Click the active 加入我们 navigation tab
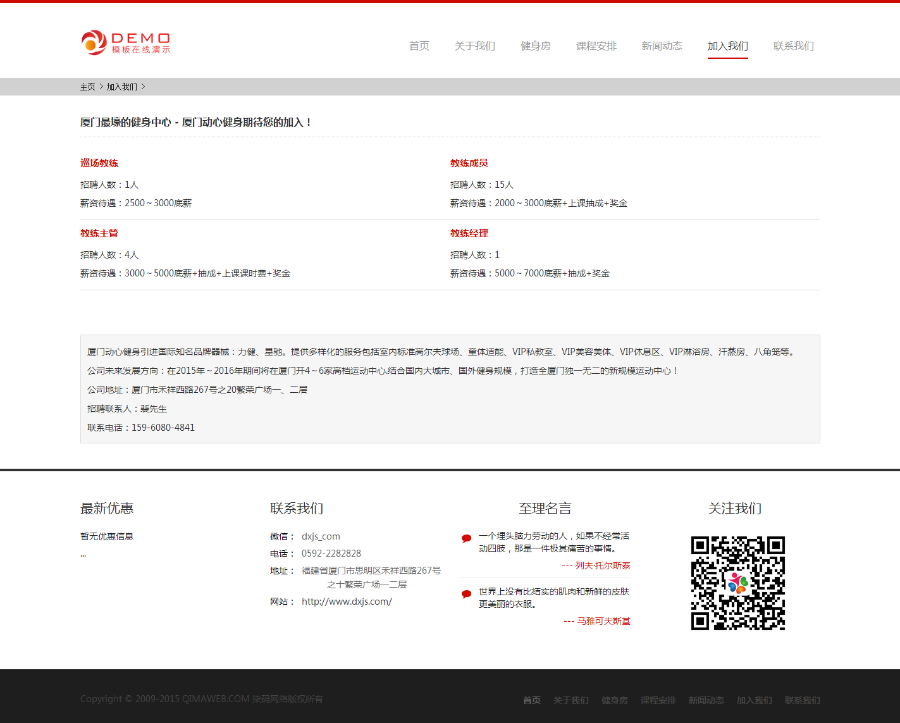Screen dimensions: 900x723 728,46
